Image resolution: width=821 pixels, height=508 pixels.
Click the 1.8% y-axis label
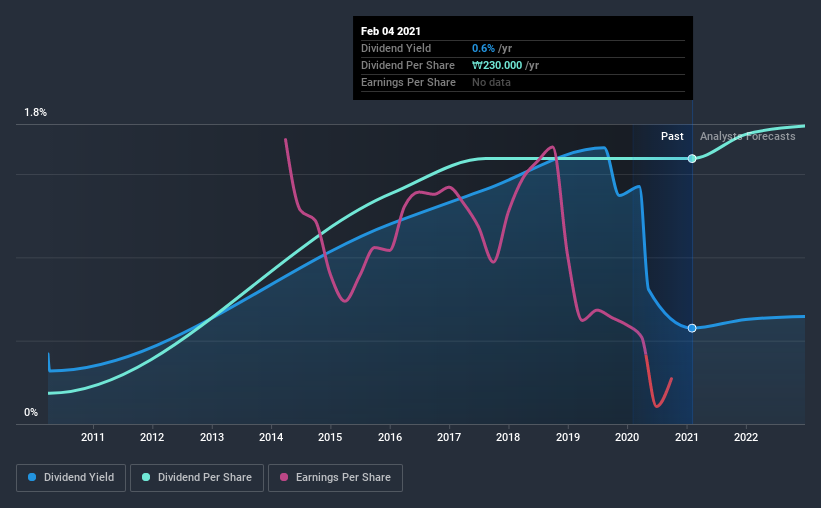(x=36, y=113)
